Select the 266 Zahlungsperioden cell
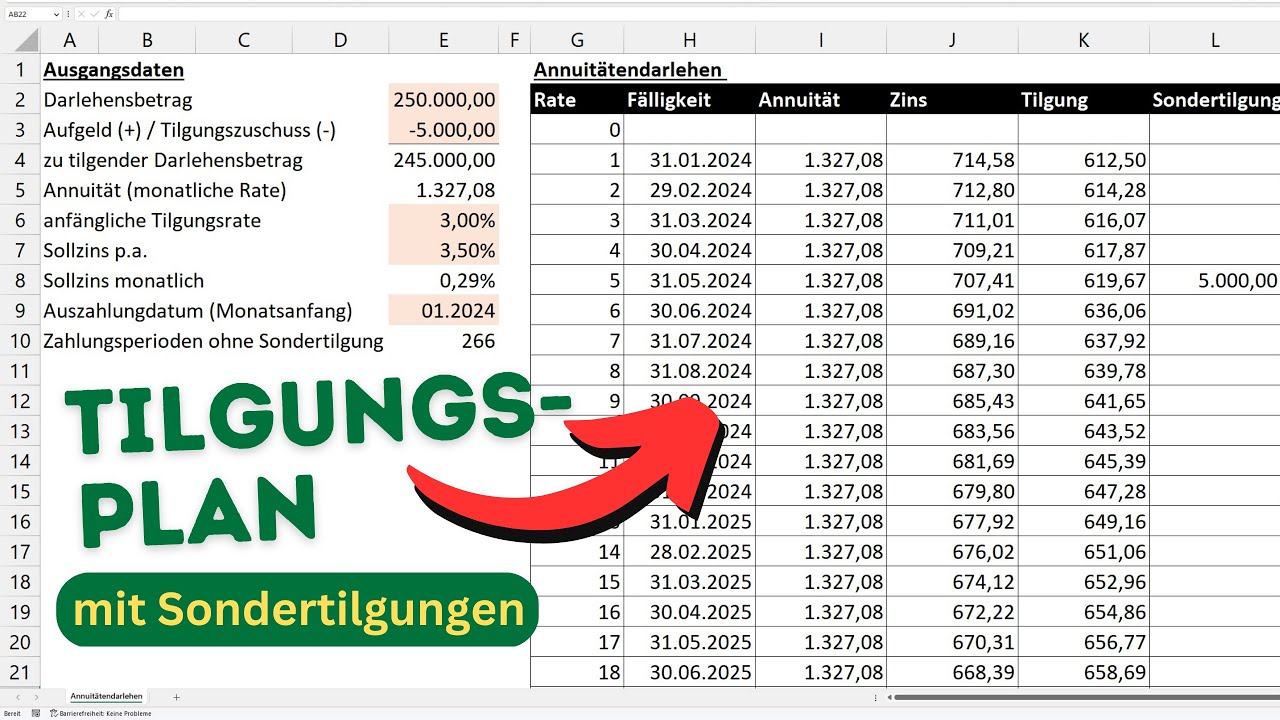This screenshot has width=1280, height=720. (x=443, y=341)
